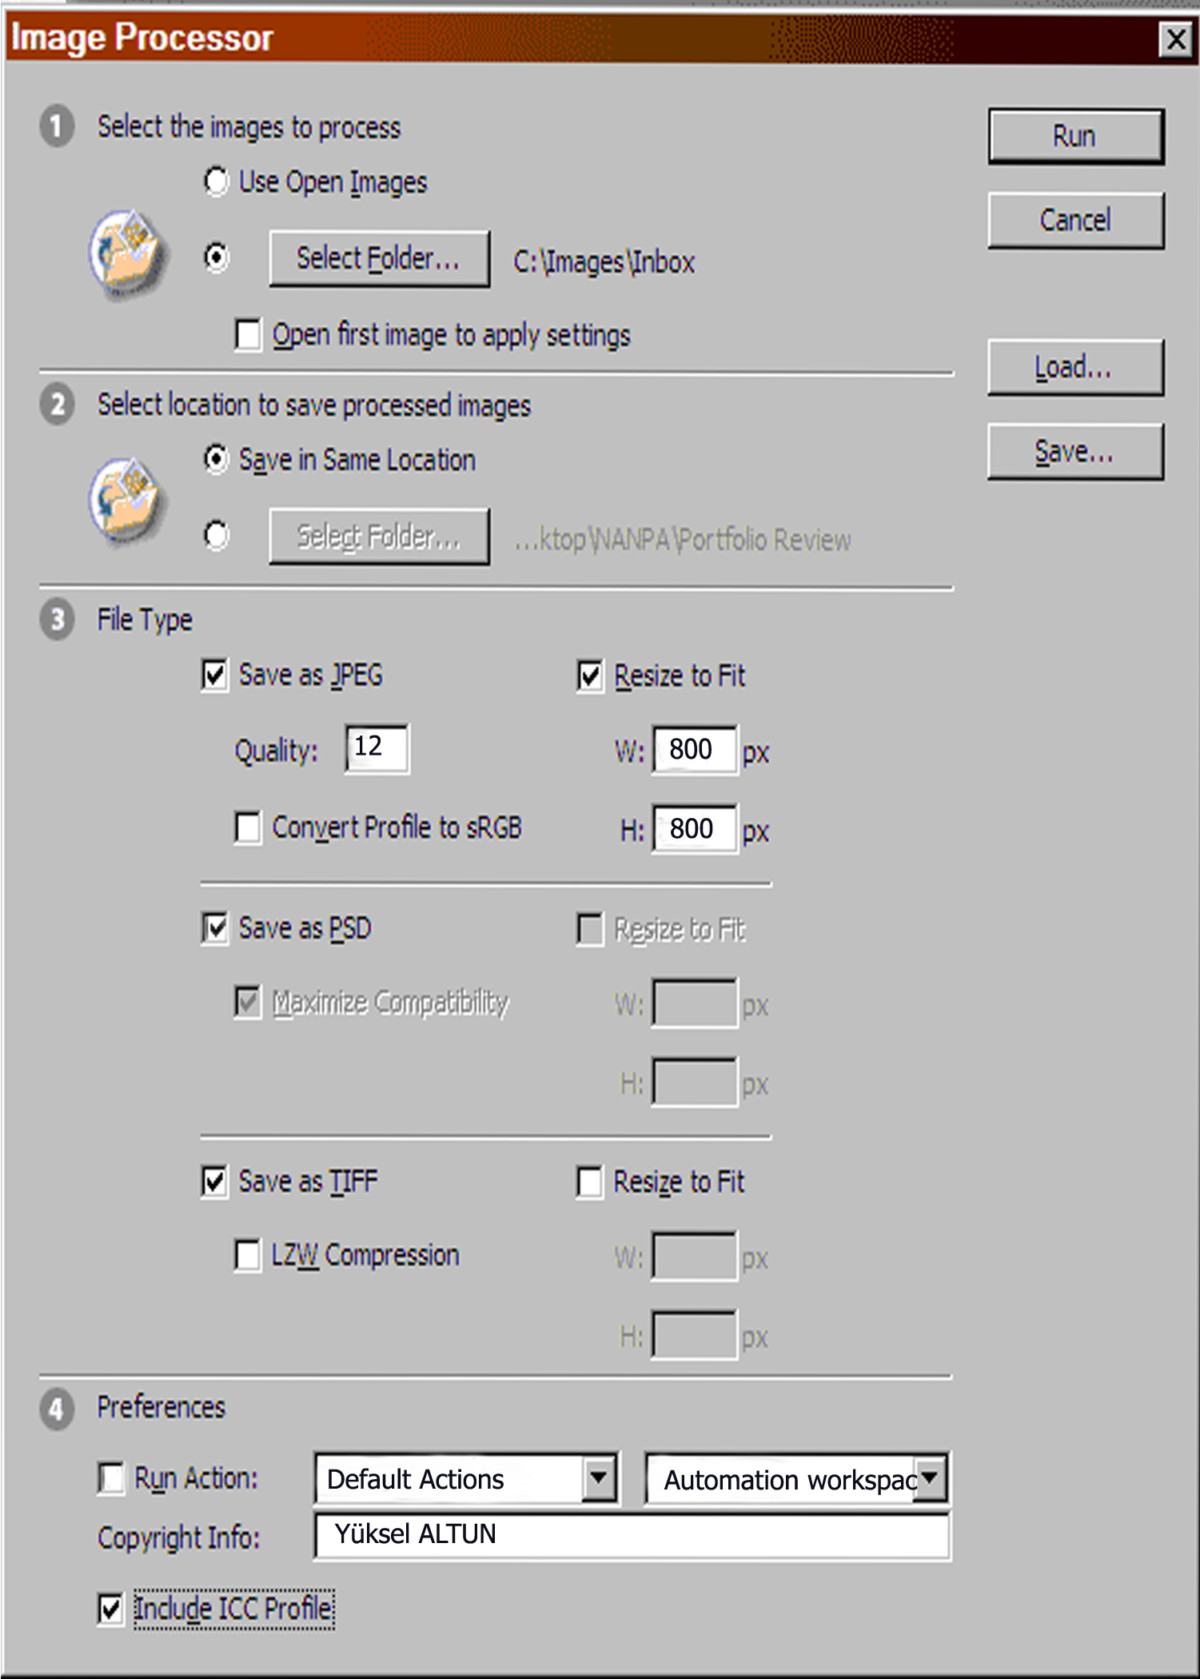Enable LZW Compression for TIFF

(248, 1255)
